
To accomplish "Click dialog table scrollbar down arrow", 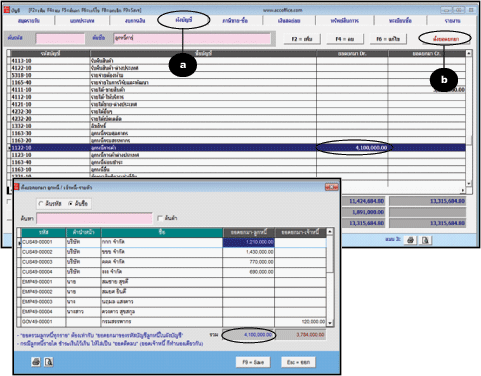I will tap(330, 323).
